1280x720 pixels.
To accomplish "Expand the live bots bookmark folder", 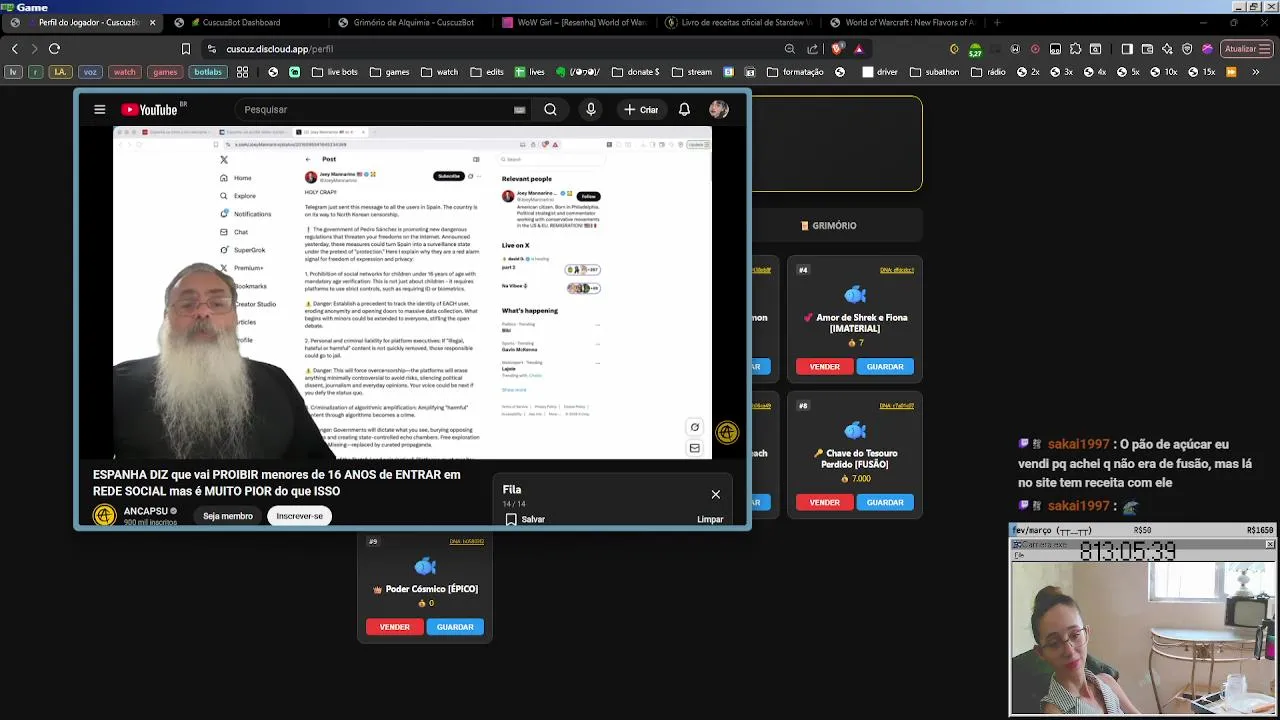I will pos(334,72).
